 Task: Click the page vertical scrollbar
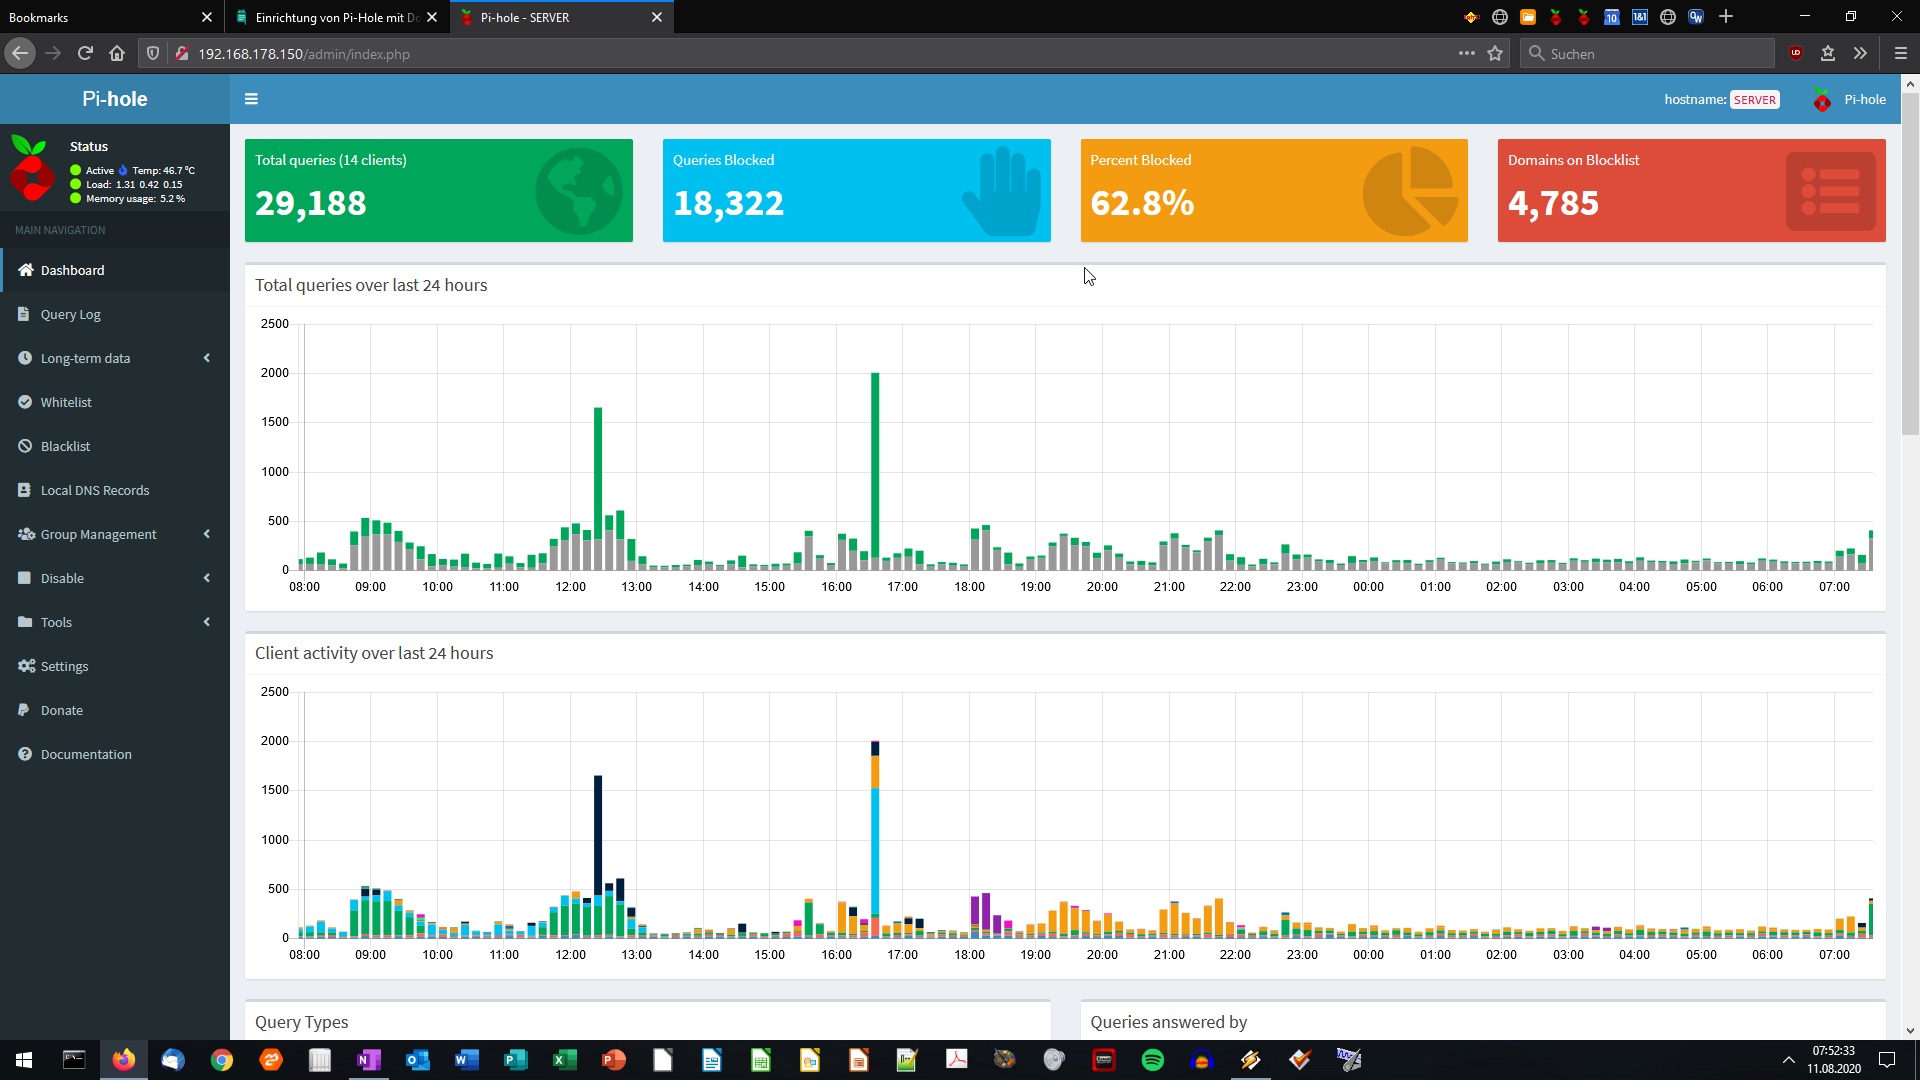[x=1910, y=265]
